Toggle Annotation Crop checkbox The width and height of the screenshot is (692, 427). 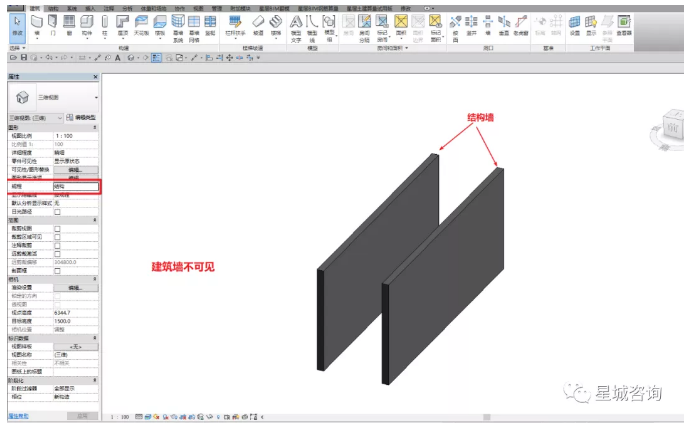pyautogui.click(x=57, y=245)
